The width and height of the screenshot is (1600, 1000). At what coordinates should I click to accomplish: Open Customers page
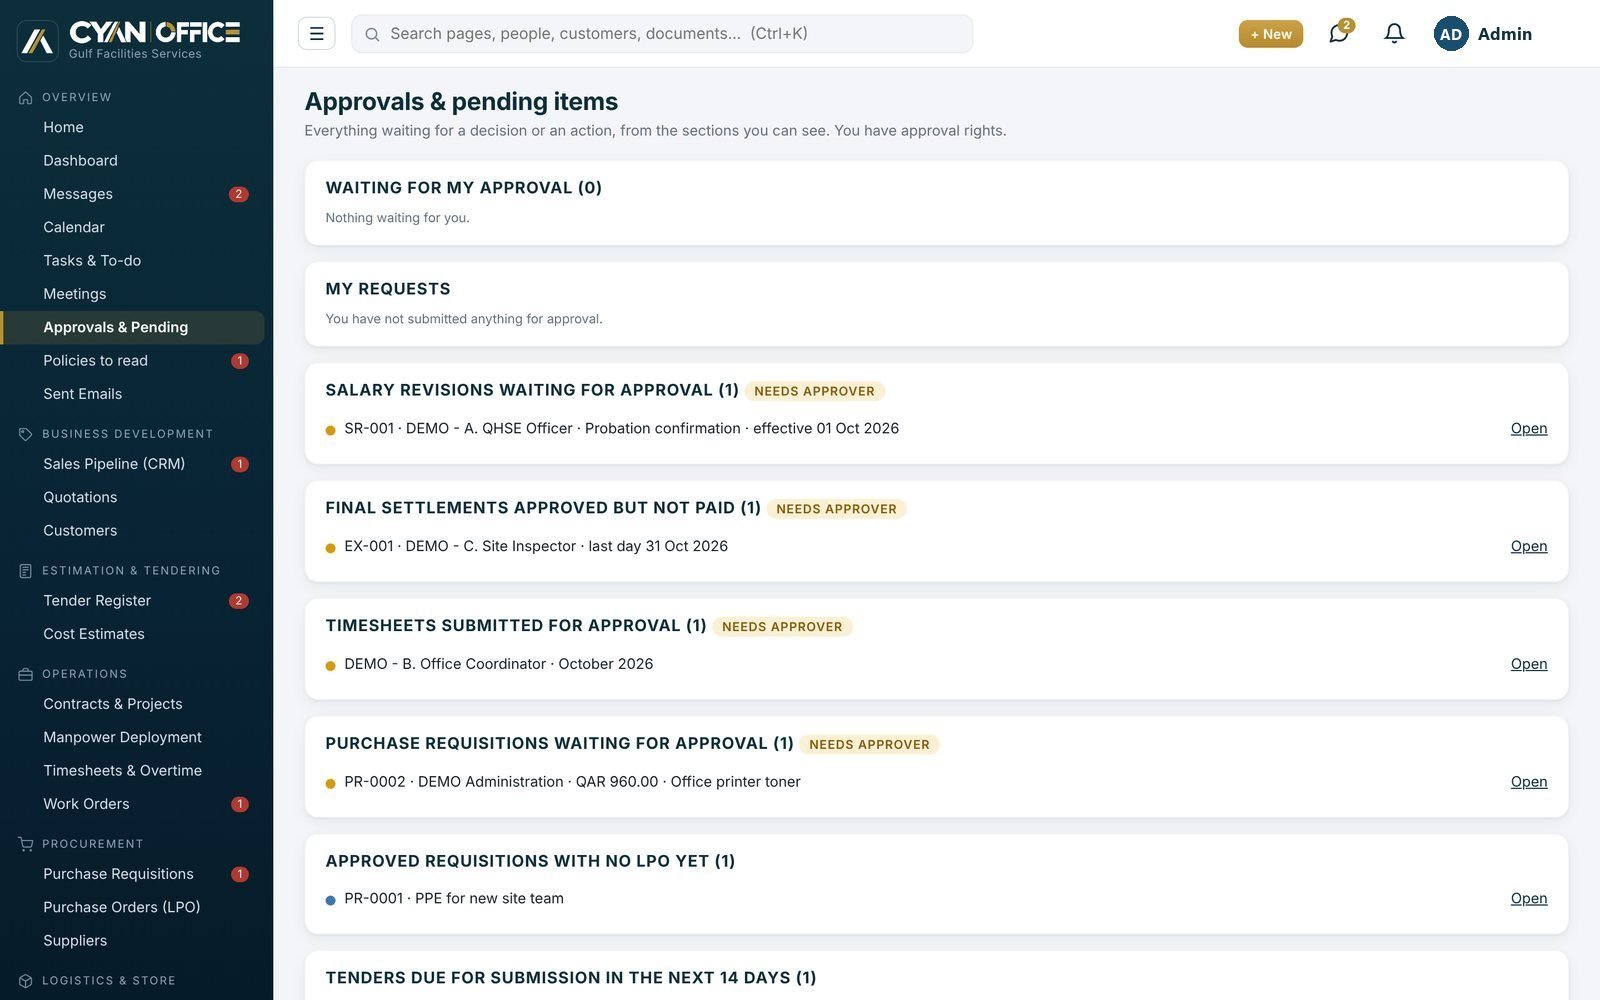pos(132,531)
